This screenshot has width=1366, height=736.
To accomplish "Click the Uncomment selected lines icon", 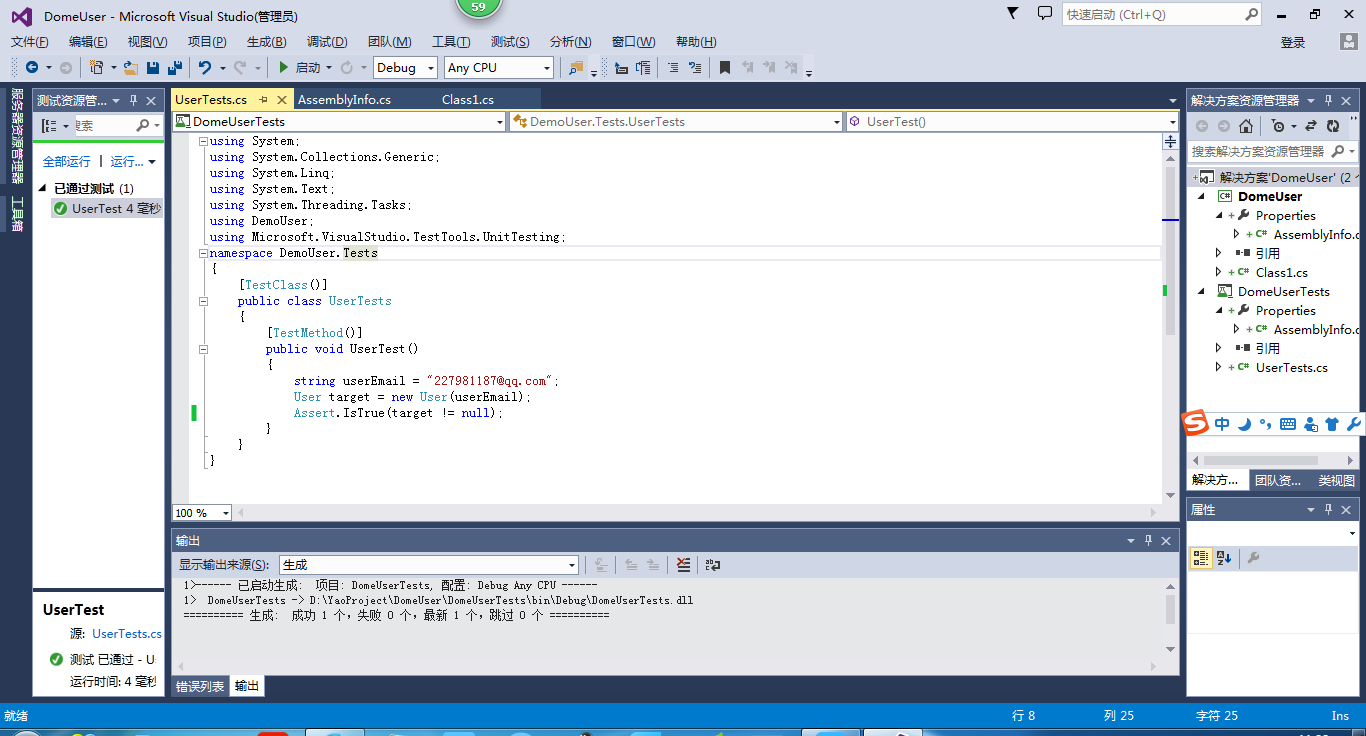I will pos(696,68).
